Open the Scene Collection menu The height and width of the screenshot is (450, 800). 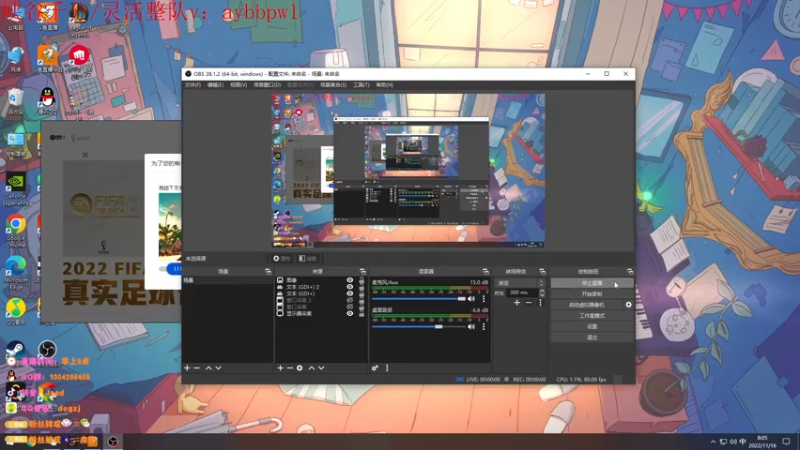pos(333,85)
